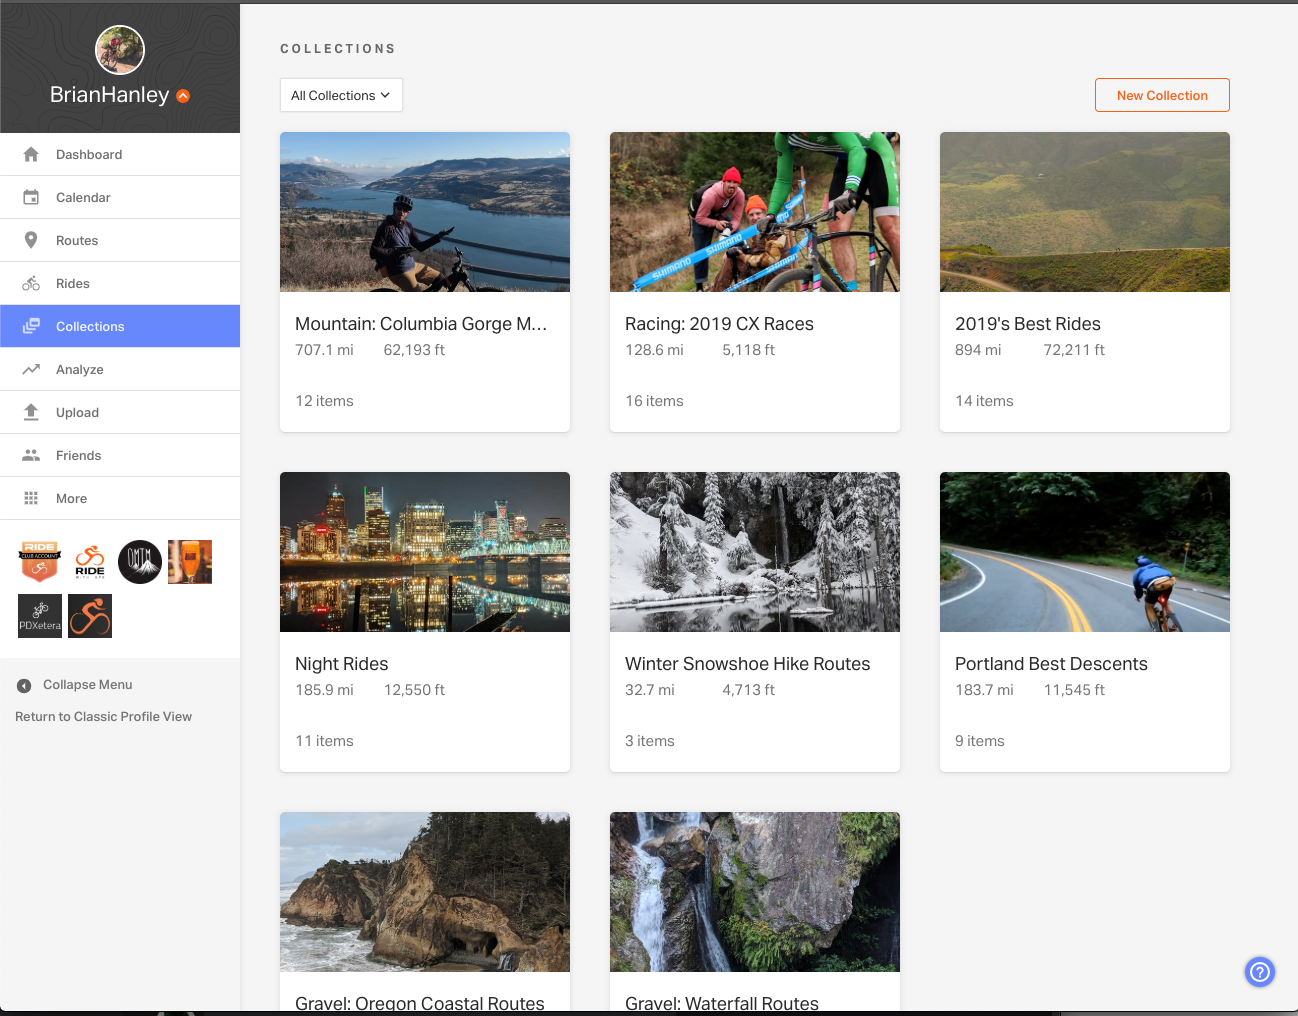Click the Analyze trend line icon
This screenshot has height=1016, width=1298.
[x=31, y=369]
